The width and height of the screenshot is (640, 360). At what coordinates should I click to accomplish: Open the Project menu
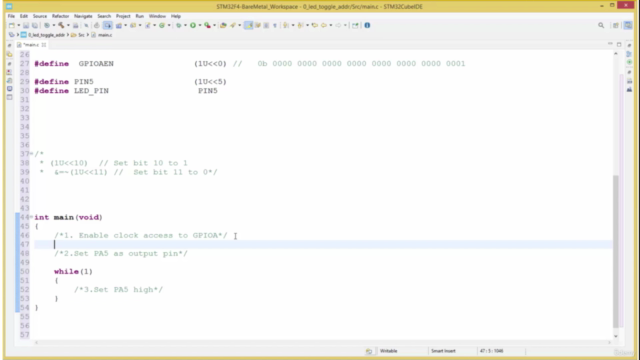point(123,16)
